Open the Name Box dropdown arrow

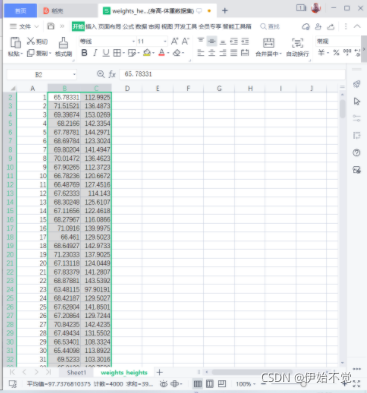pos(74,74)
